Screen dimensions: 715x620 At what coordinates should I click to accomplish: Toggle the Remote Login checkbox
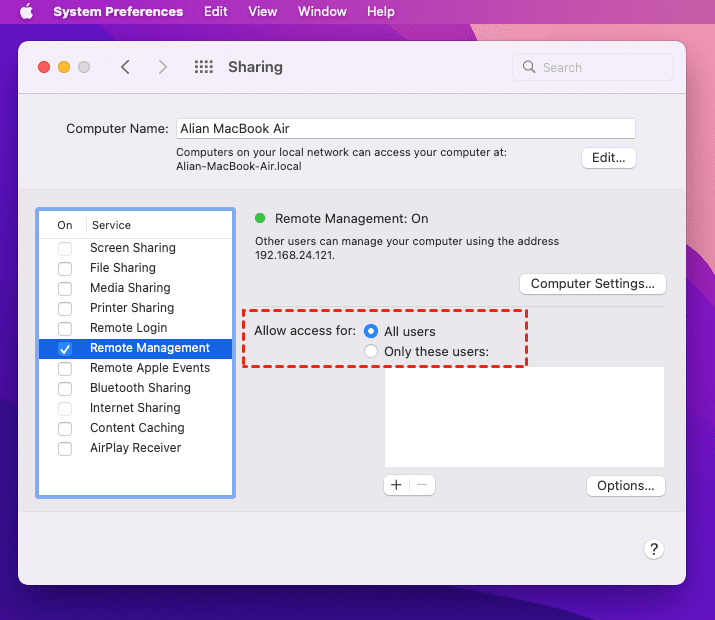tap(65, 328)
